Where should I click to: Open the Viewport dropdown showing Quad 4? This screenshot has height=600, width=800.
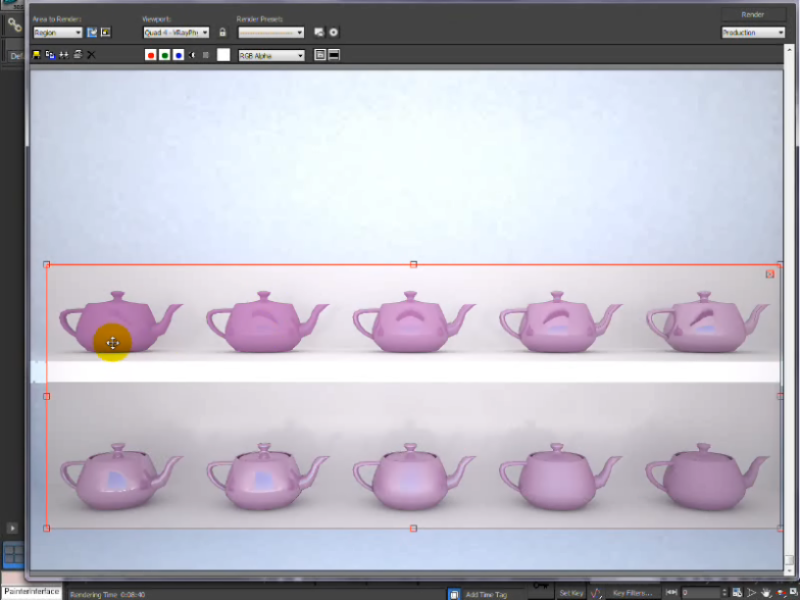point(176,33)
